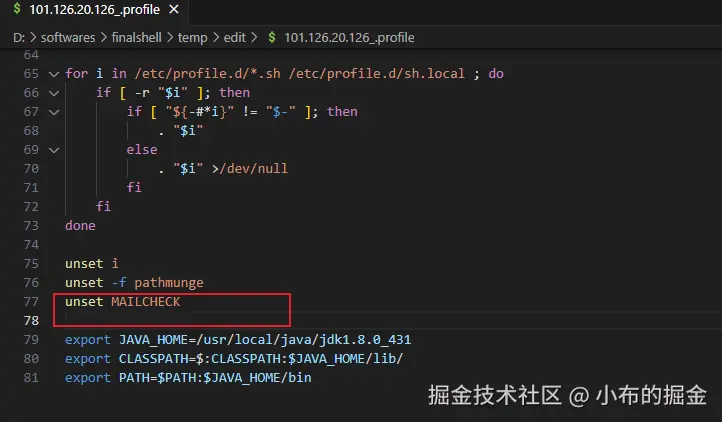Close the 101.126.20.126_profile tab
Viewport: 722px width, 422px height.
pyautogui.click(x=174, y=10)
